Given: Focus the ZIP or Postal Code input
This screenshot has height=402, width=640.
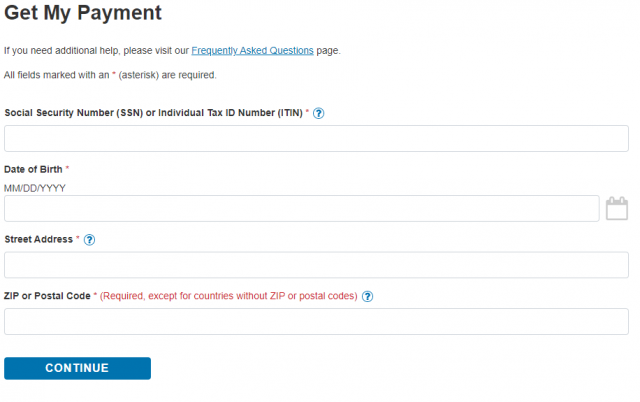Looking at the screenshot, I should coord(316,322).
